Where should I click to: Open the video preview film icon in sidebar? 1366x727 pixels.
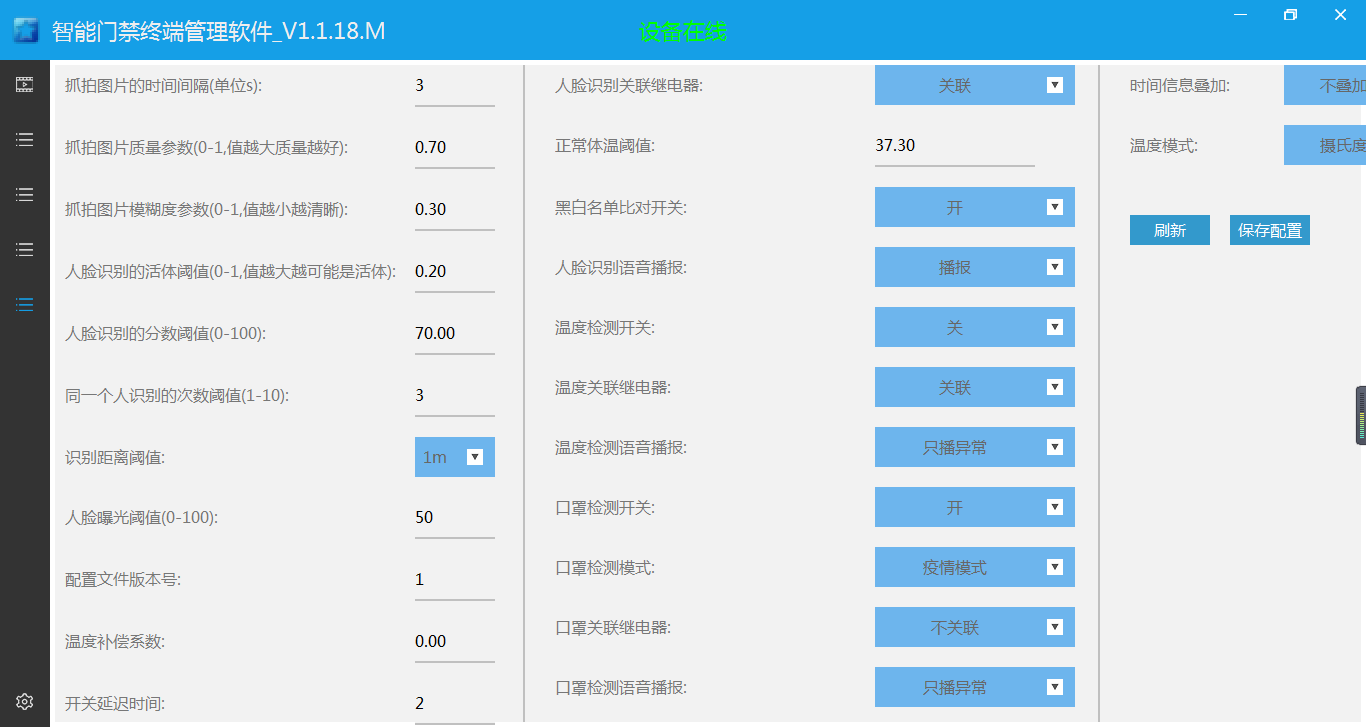click(x=25, y=85)
